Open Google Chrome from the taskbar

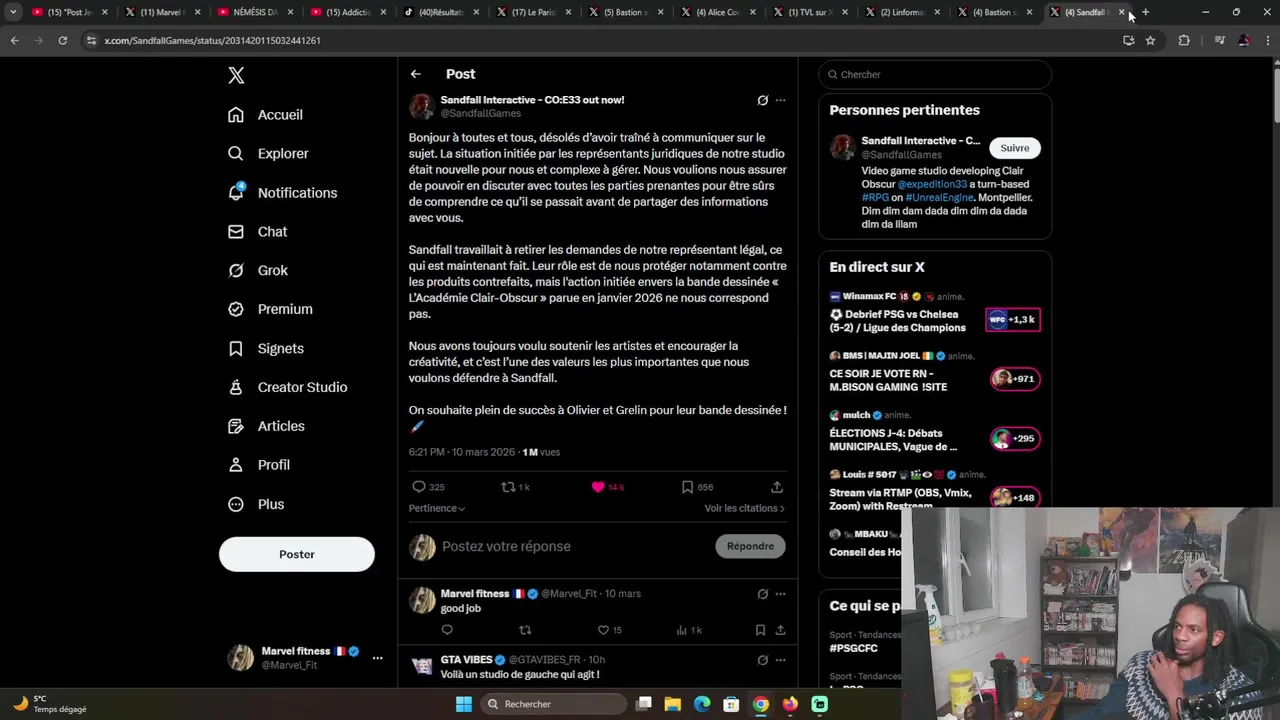[761, 704]
